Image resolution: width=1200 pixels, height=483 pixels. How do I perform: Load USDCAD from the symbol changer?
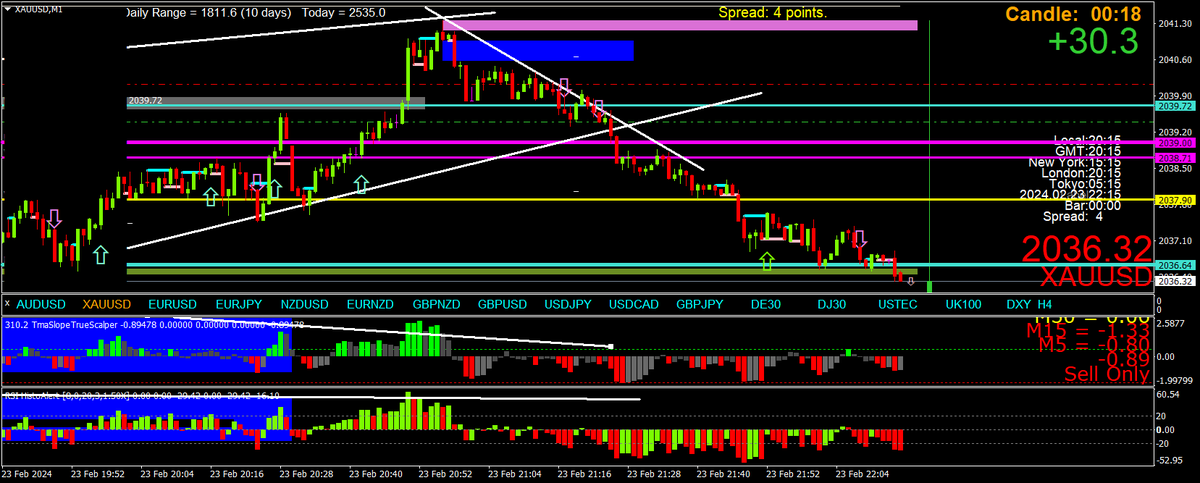click(635, 303)
